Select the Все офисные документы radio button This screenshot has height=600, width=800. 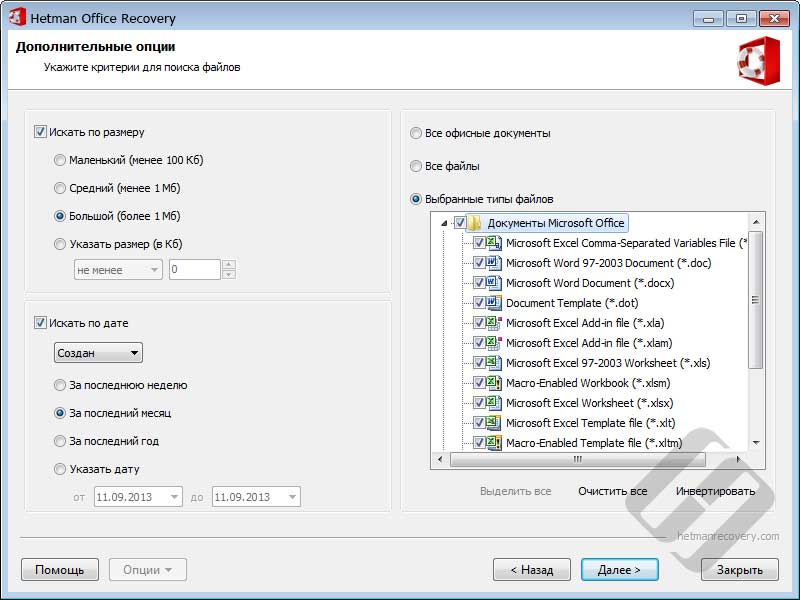coord(416,133)
